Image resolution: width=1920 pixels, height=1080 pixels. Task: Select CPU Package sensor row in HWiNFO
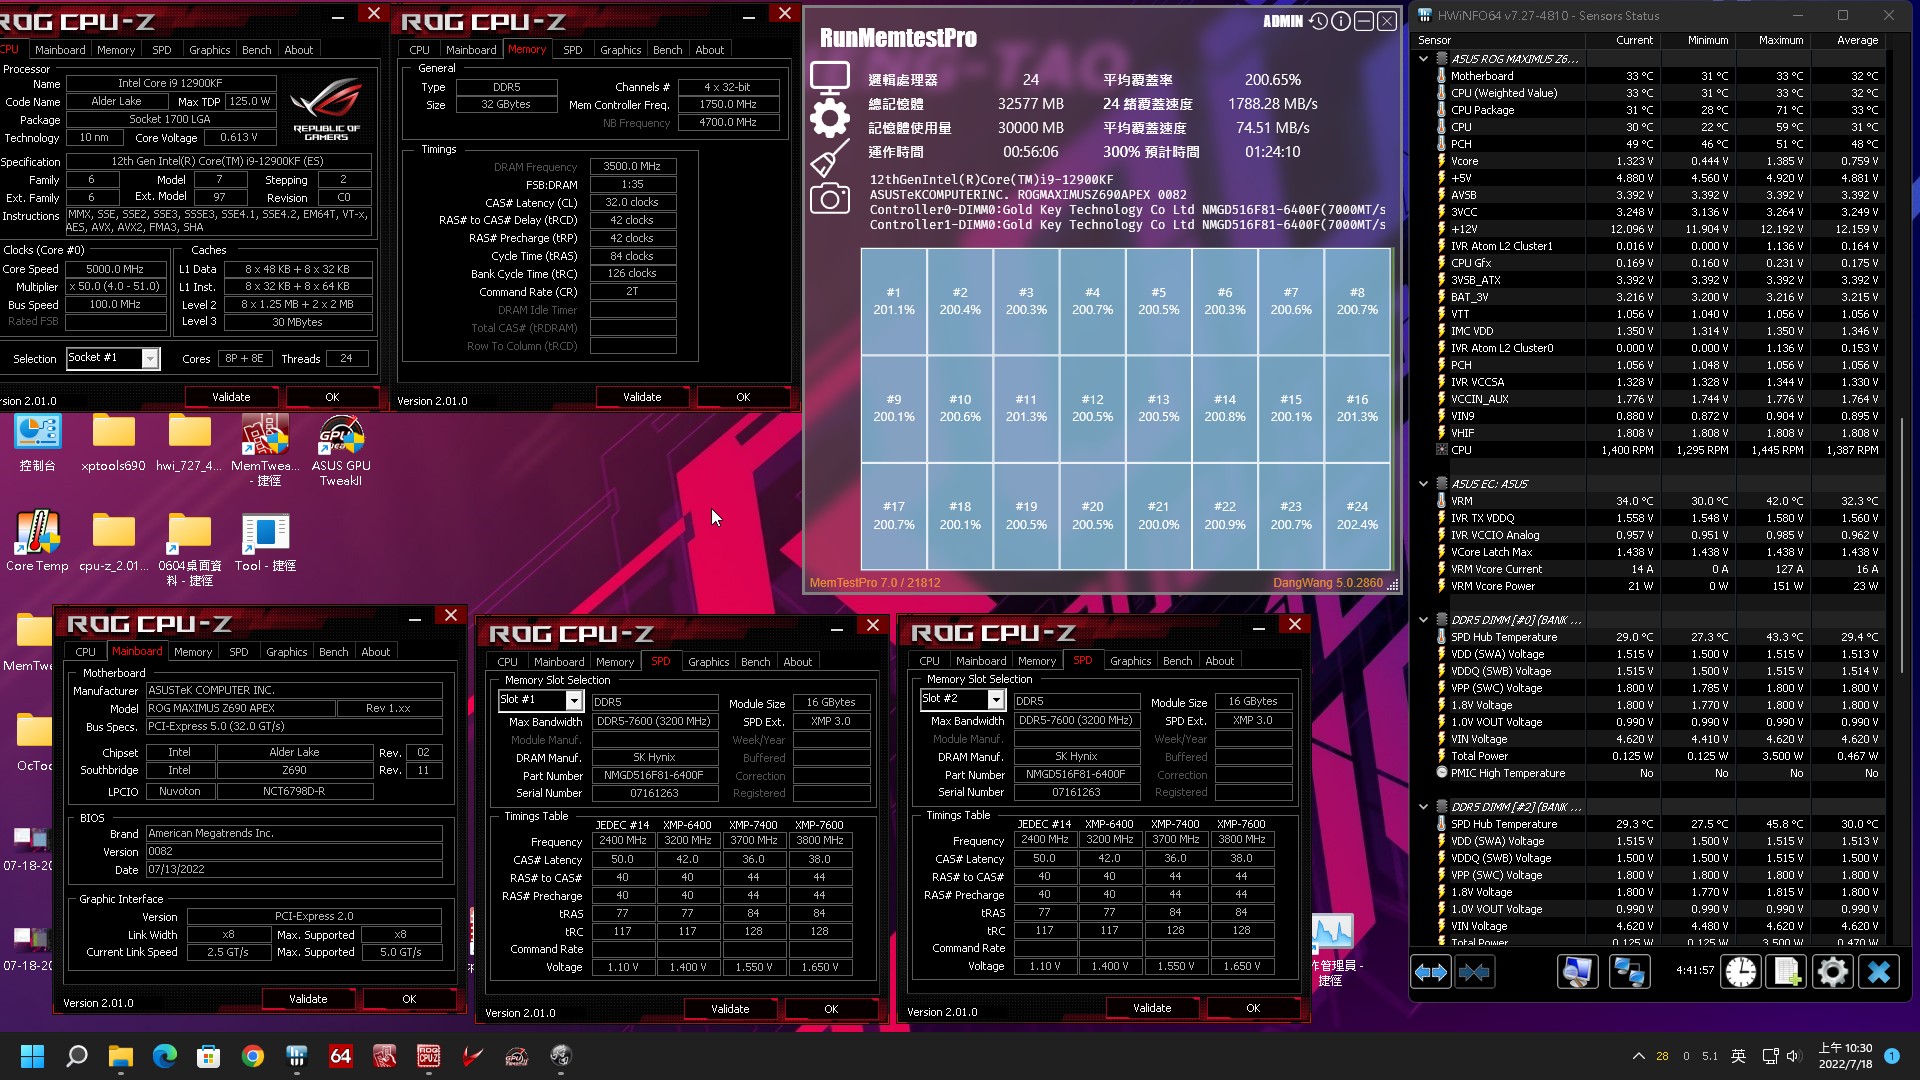coord(1660,110)
